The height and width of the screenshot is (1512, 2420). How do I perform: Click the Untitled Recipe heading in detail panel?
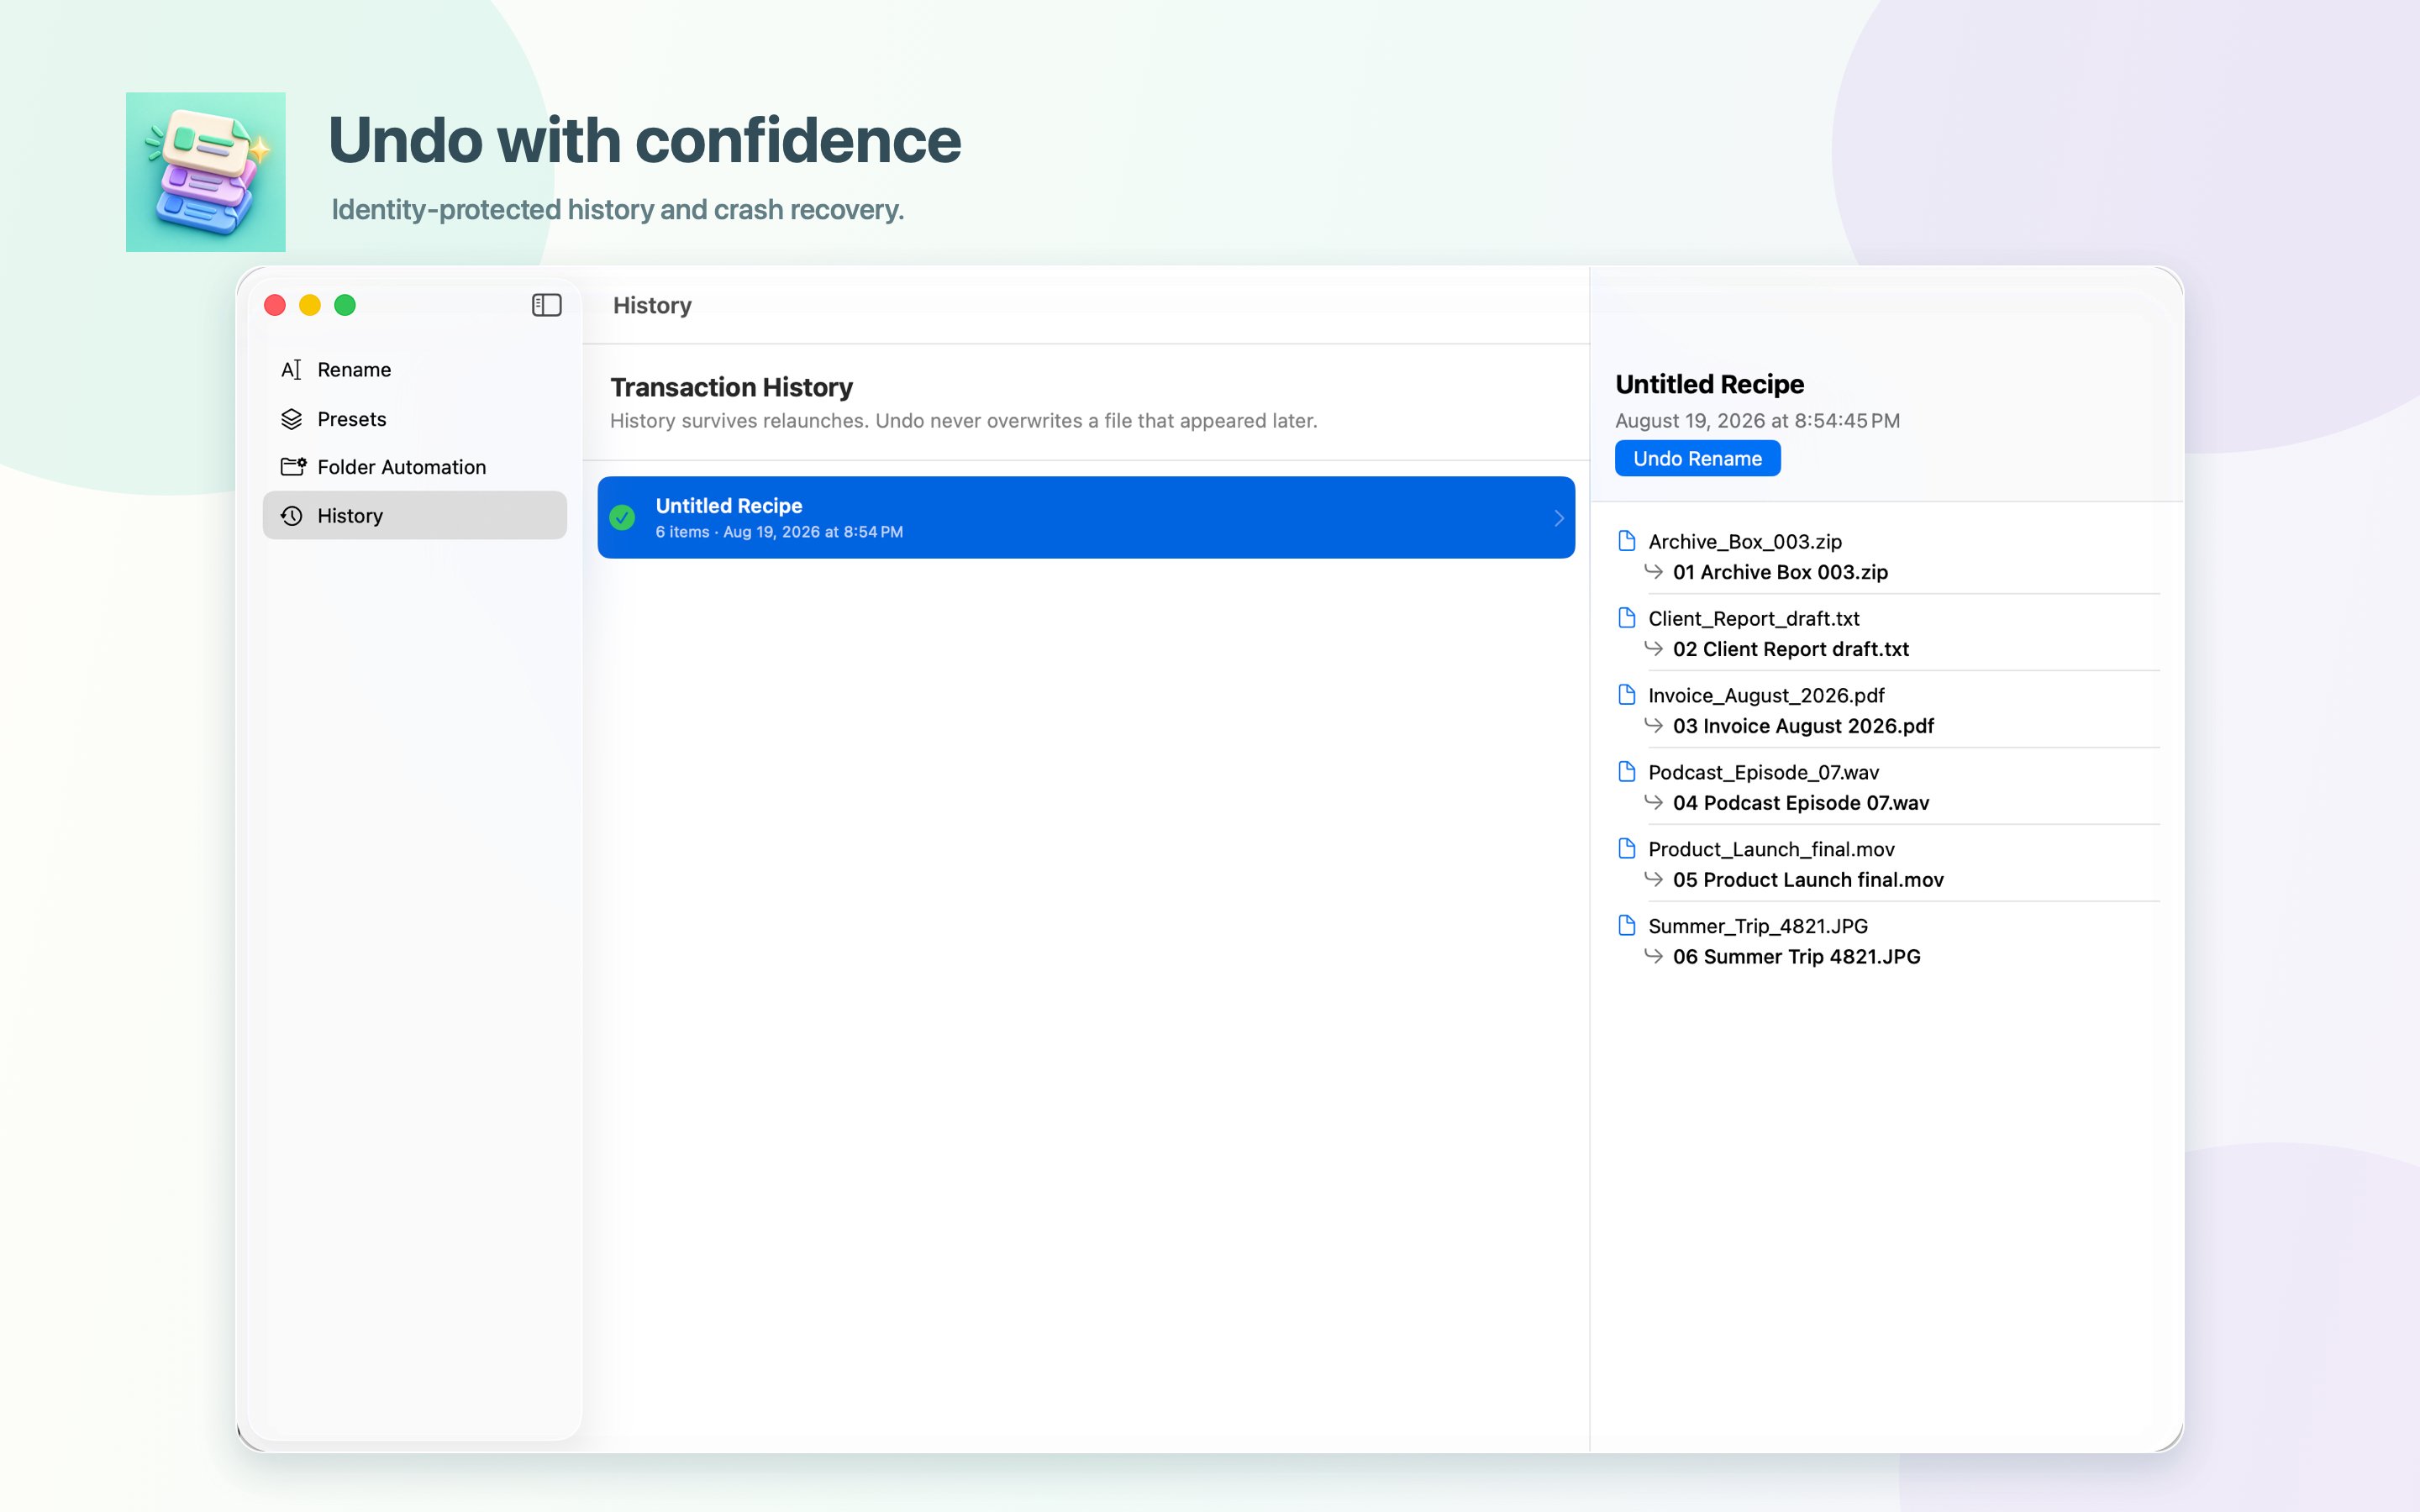pos(1709,385)
